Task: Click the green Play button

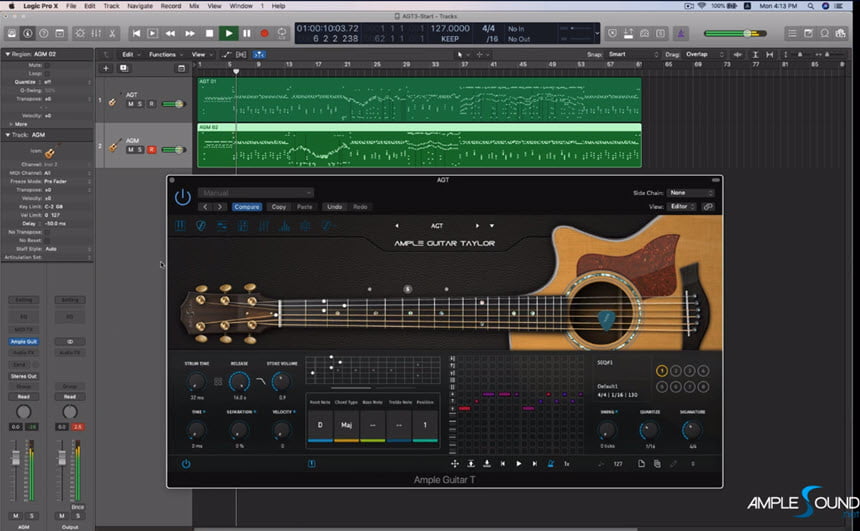Action: click(229, 33)
